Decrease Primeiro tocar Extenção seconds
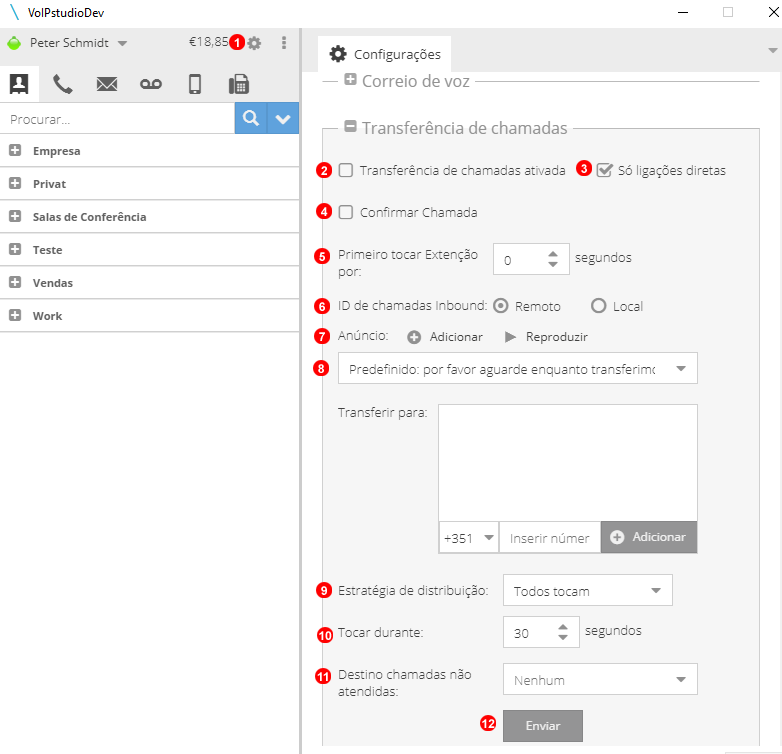The height and width of the screenshot is (754, 782). 553,264
